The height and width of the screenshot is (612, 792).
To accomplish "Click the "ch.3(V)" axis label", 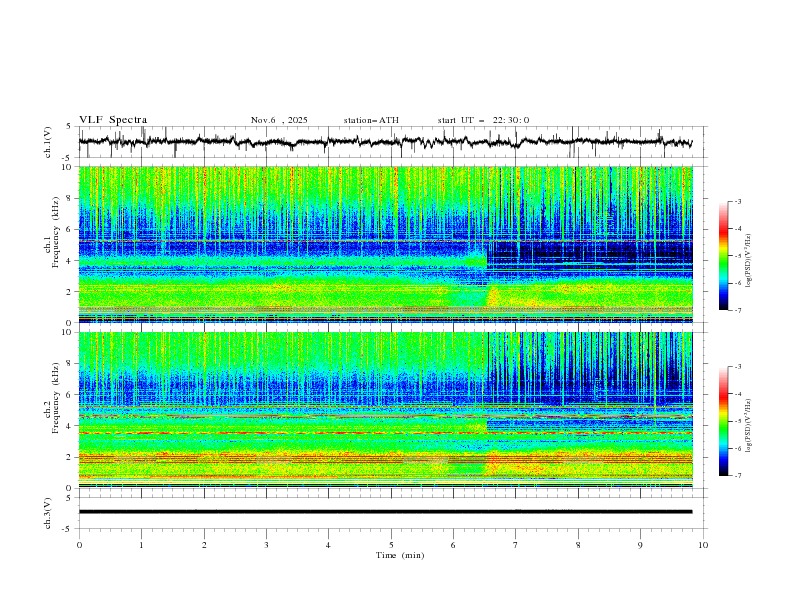I will pos(48,513).
